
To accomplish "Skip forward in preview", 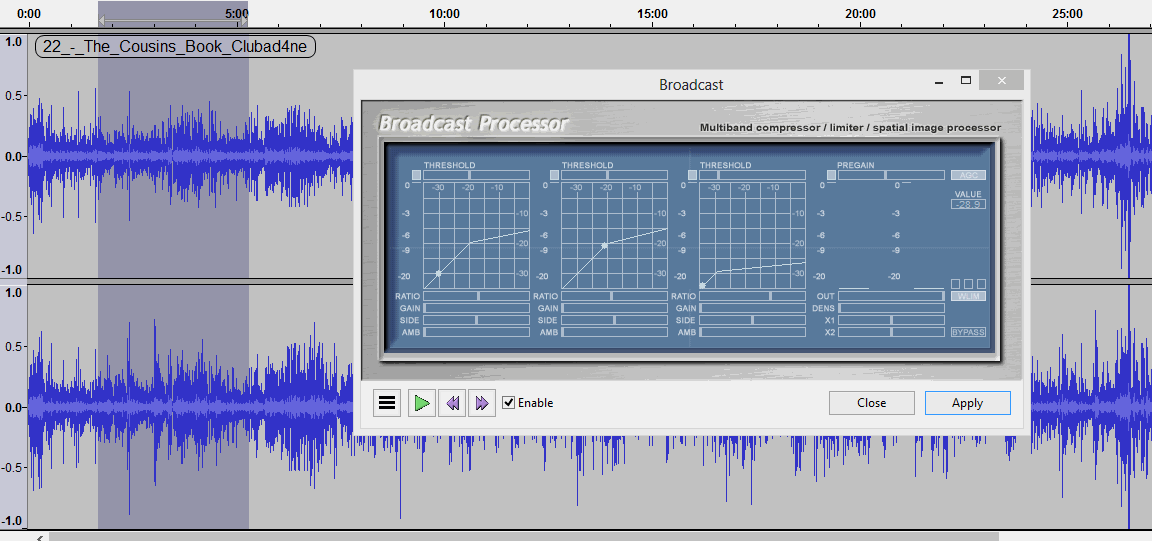I will click(482, 403).
